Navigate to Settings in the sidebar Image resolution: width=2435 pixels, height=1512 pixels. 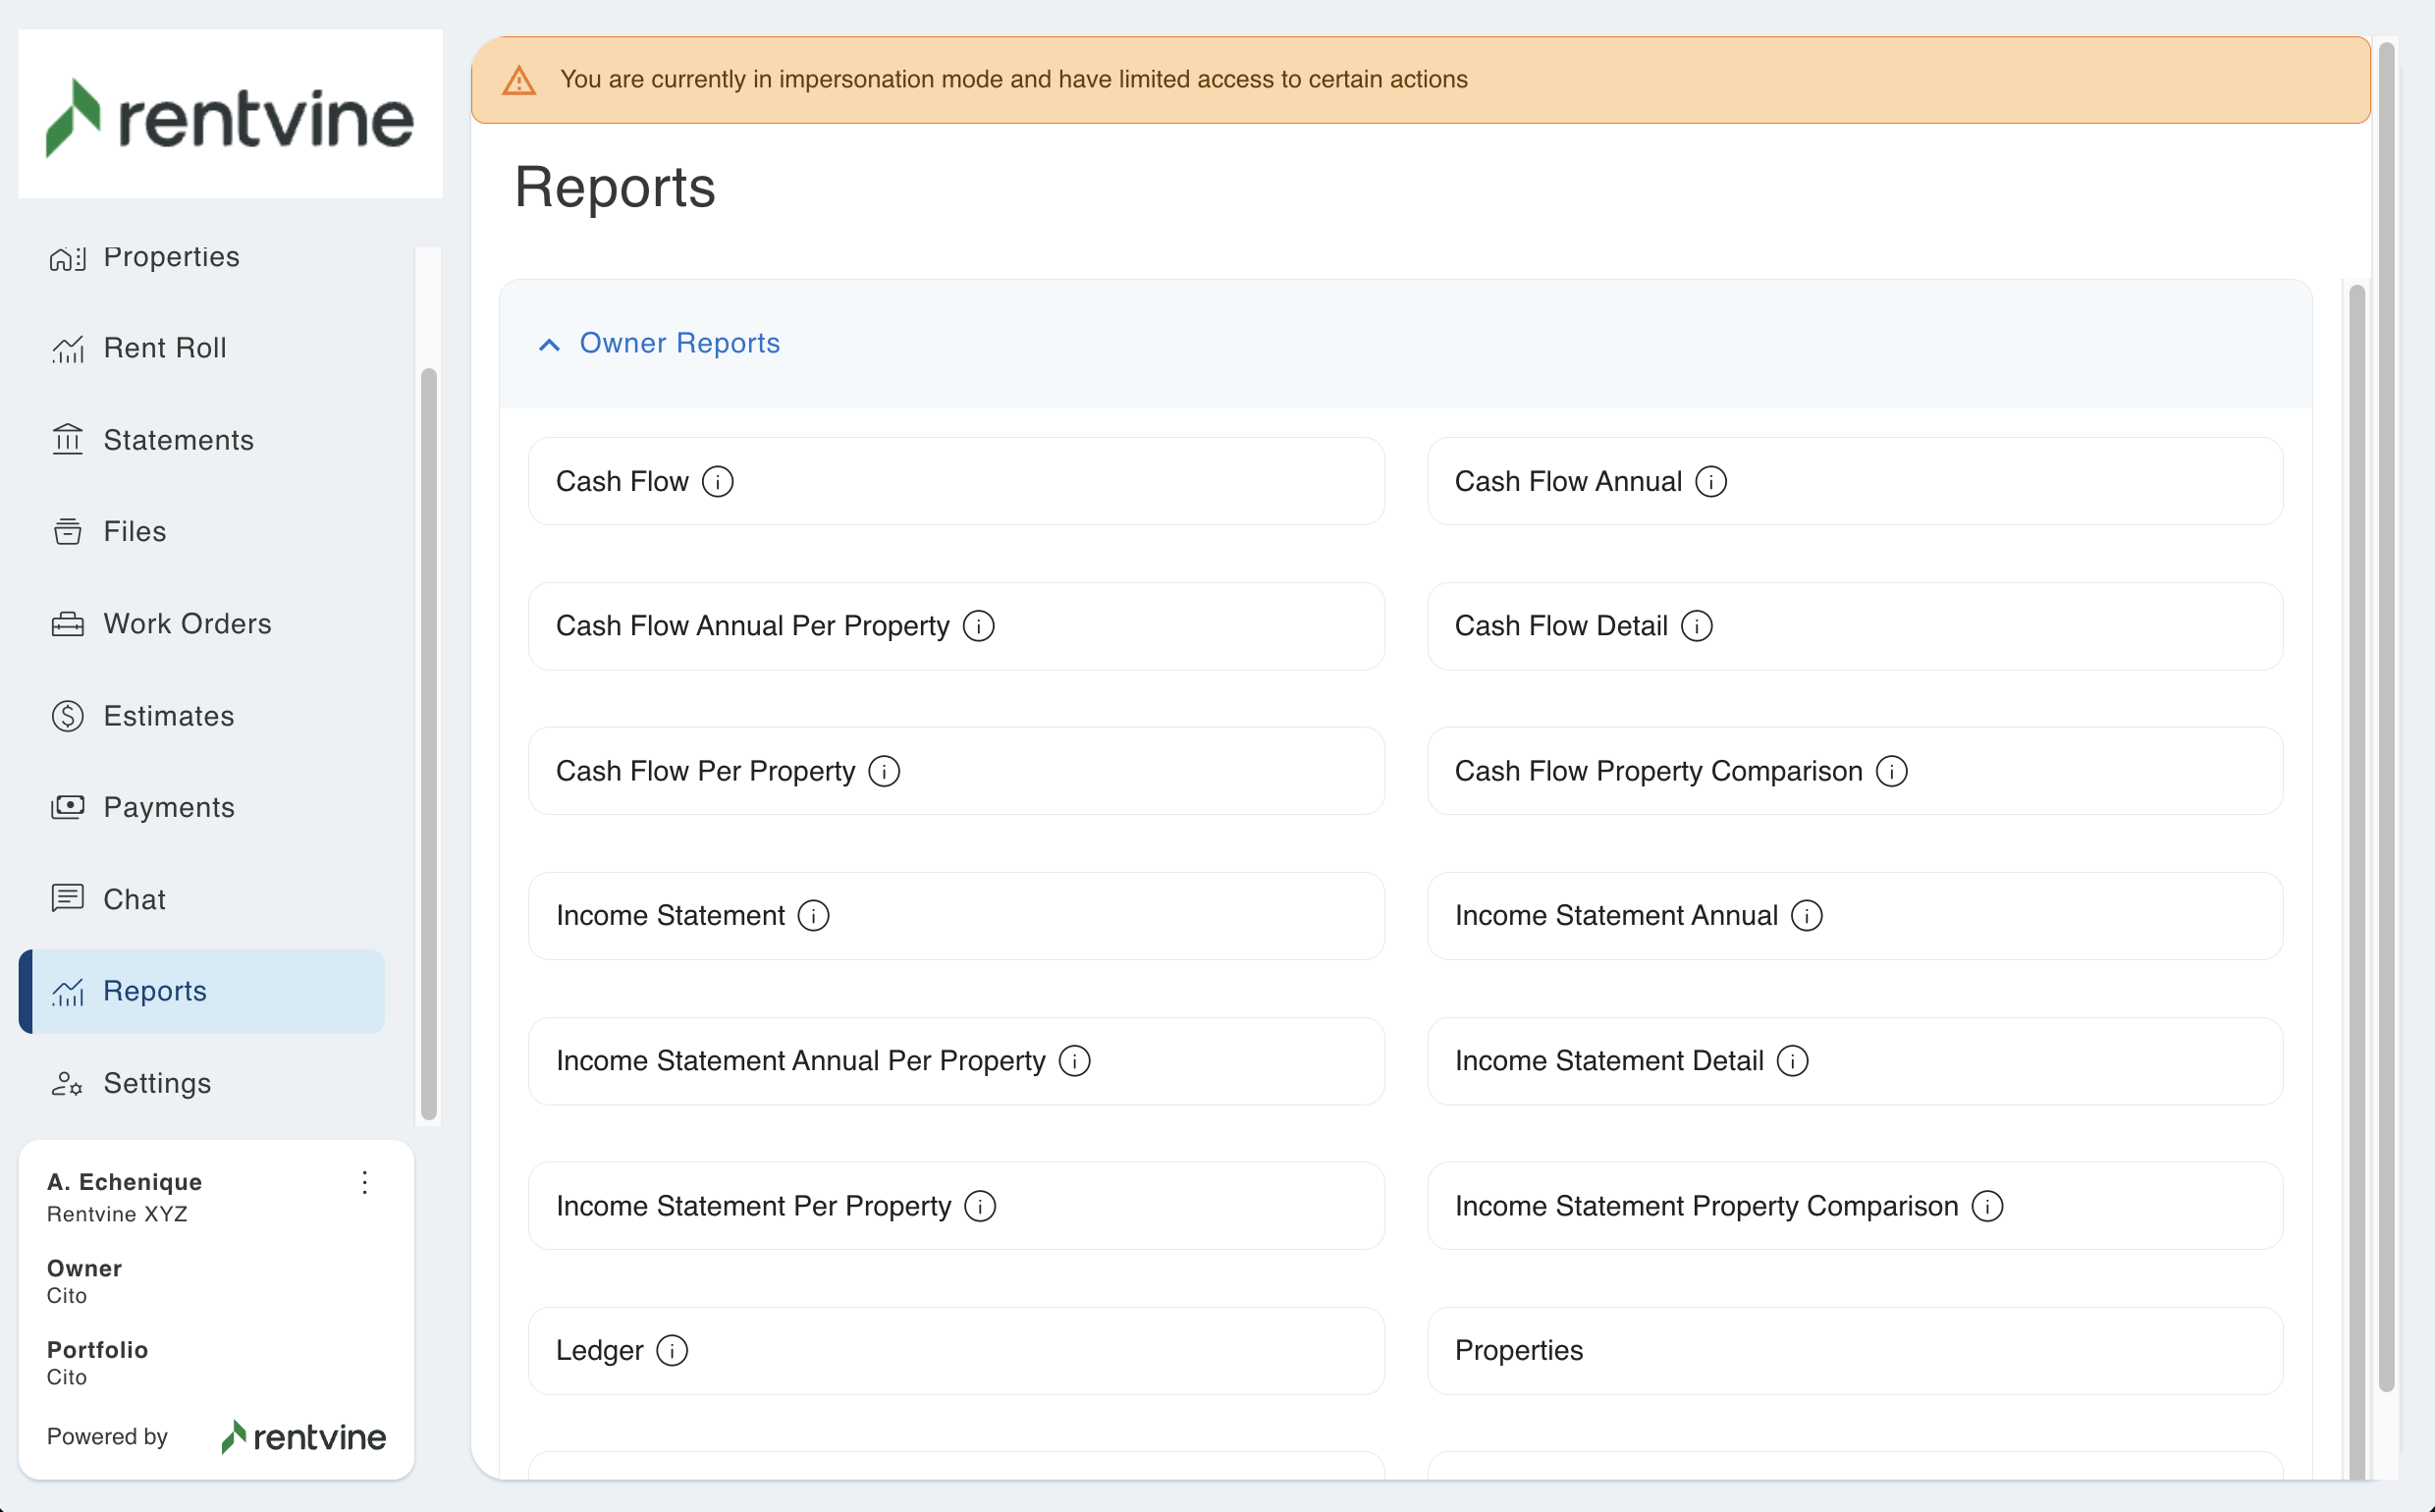pos(157,1083)
